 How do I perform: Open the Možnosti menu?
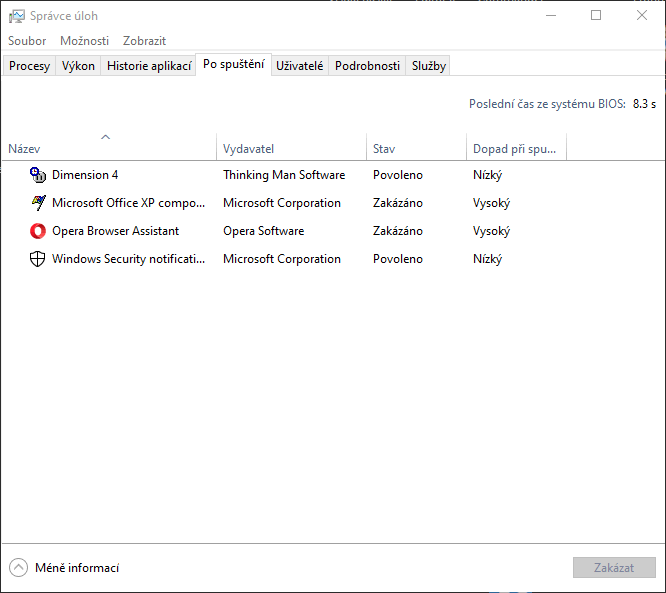[x=84, y=41]
